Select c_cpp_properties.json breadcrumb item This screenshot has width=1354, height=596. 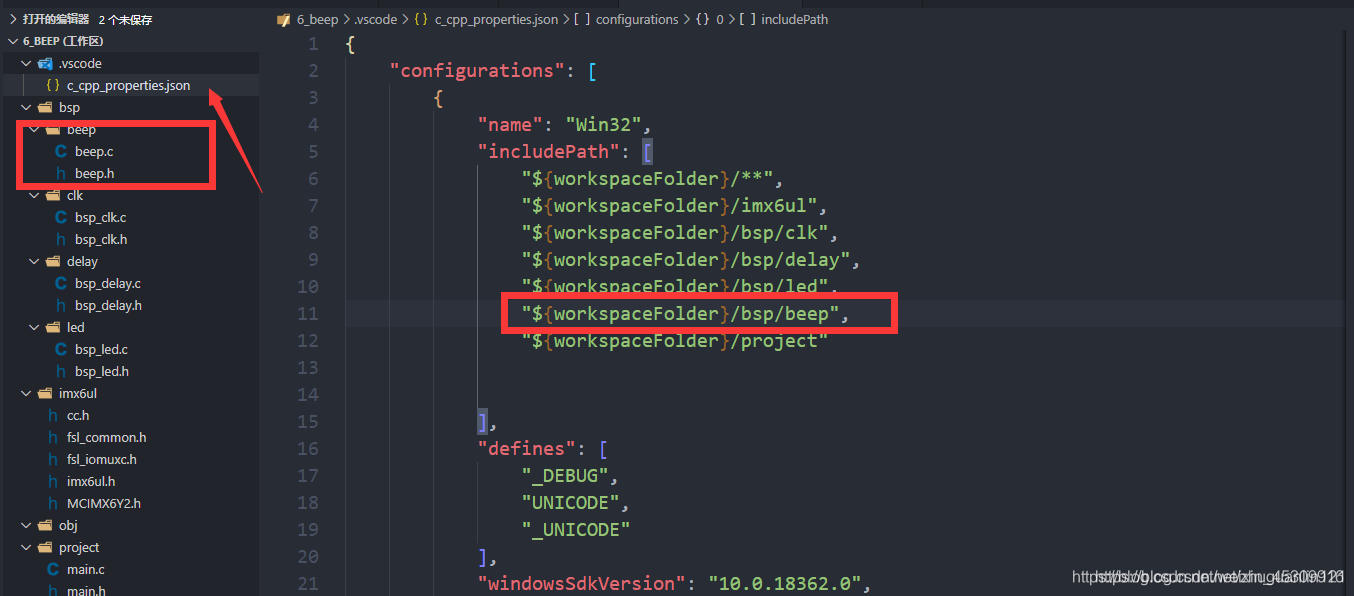[x=497, y=19]
